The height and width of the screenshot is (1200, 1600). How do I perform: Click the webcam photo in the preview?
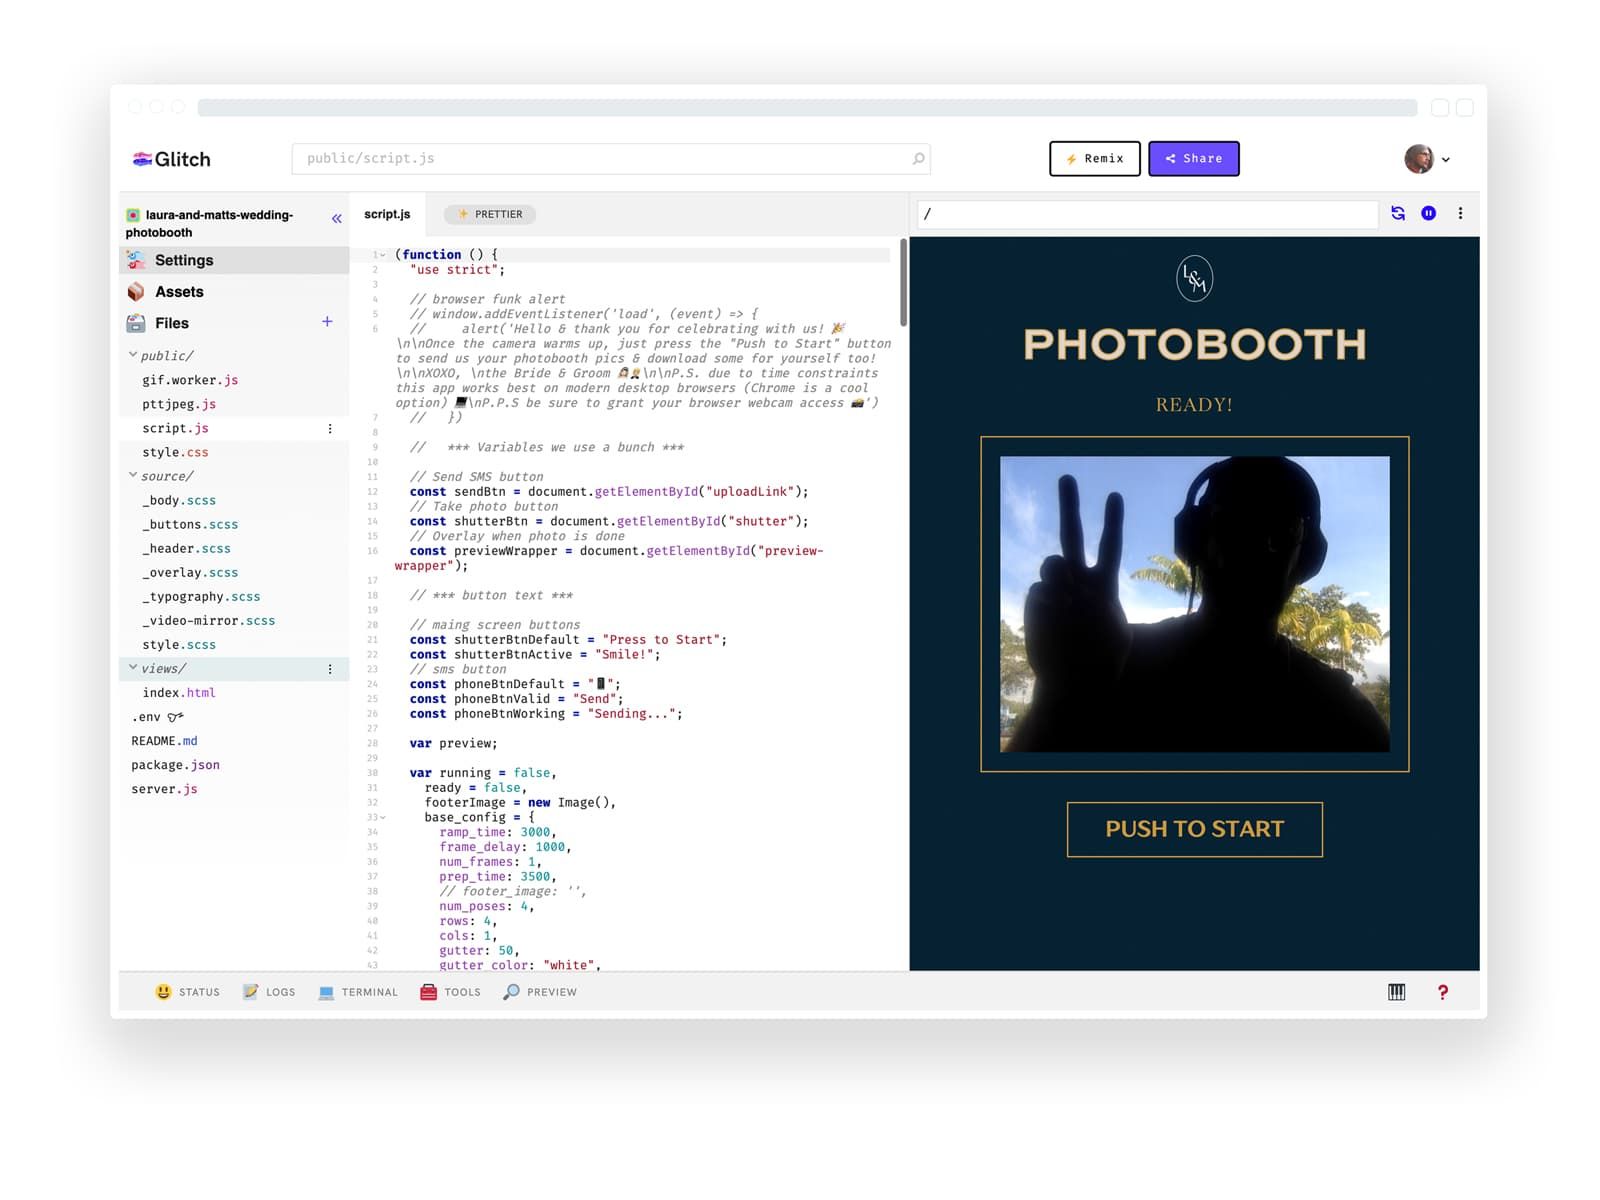pyautogui.click(x=1194, y=604)
